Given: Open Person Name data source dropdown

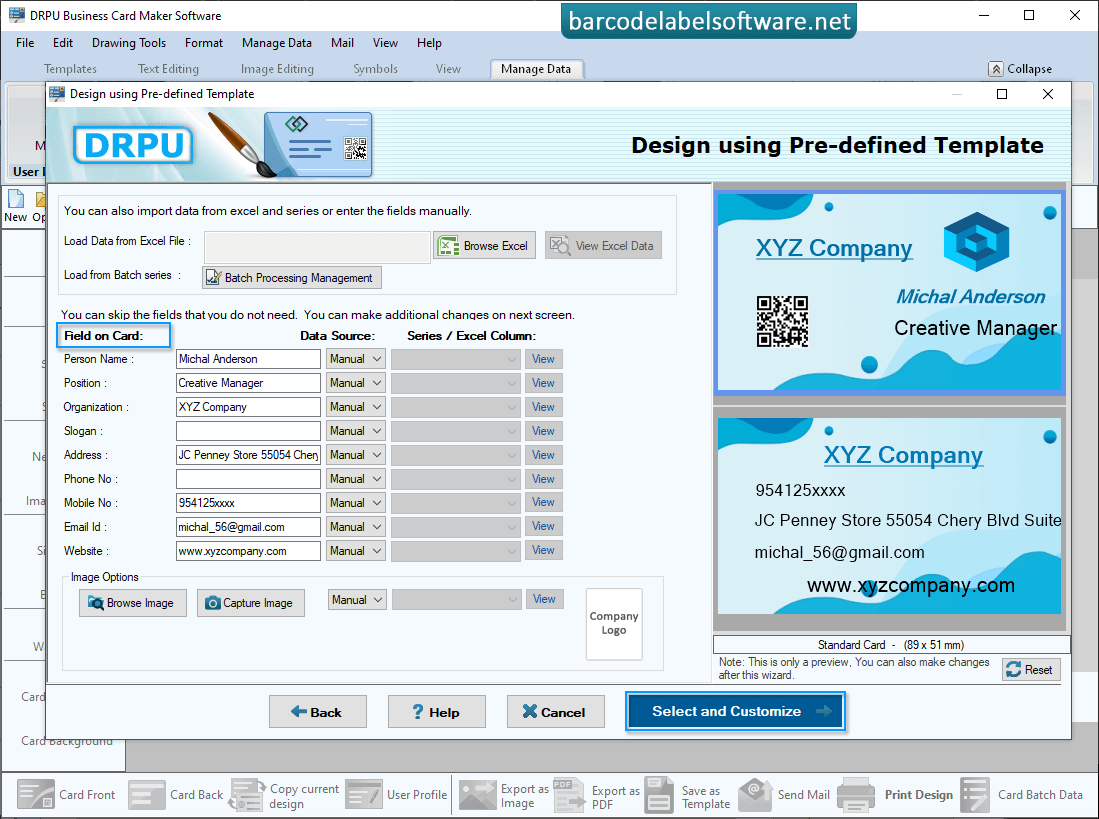Looking at the screenshot, I should [356, 359].
